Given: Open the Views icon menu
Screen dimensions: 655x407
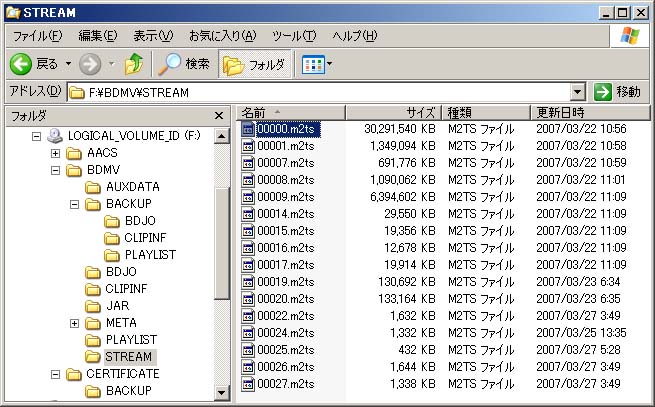Looking at the screenshot, I should pyautogui.click(x=313, y=64).
